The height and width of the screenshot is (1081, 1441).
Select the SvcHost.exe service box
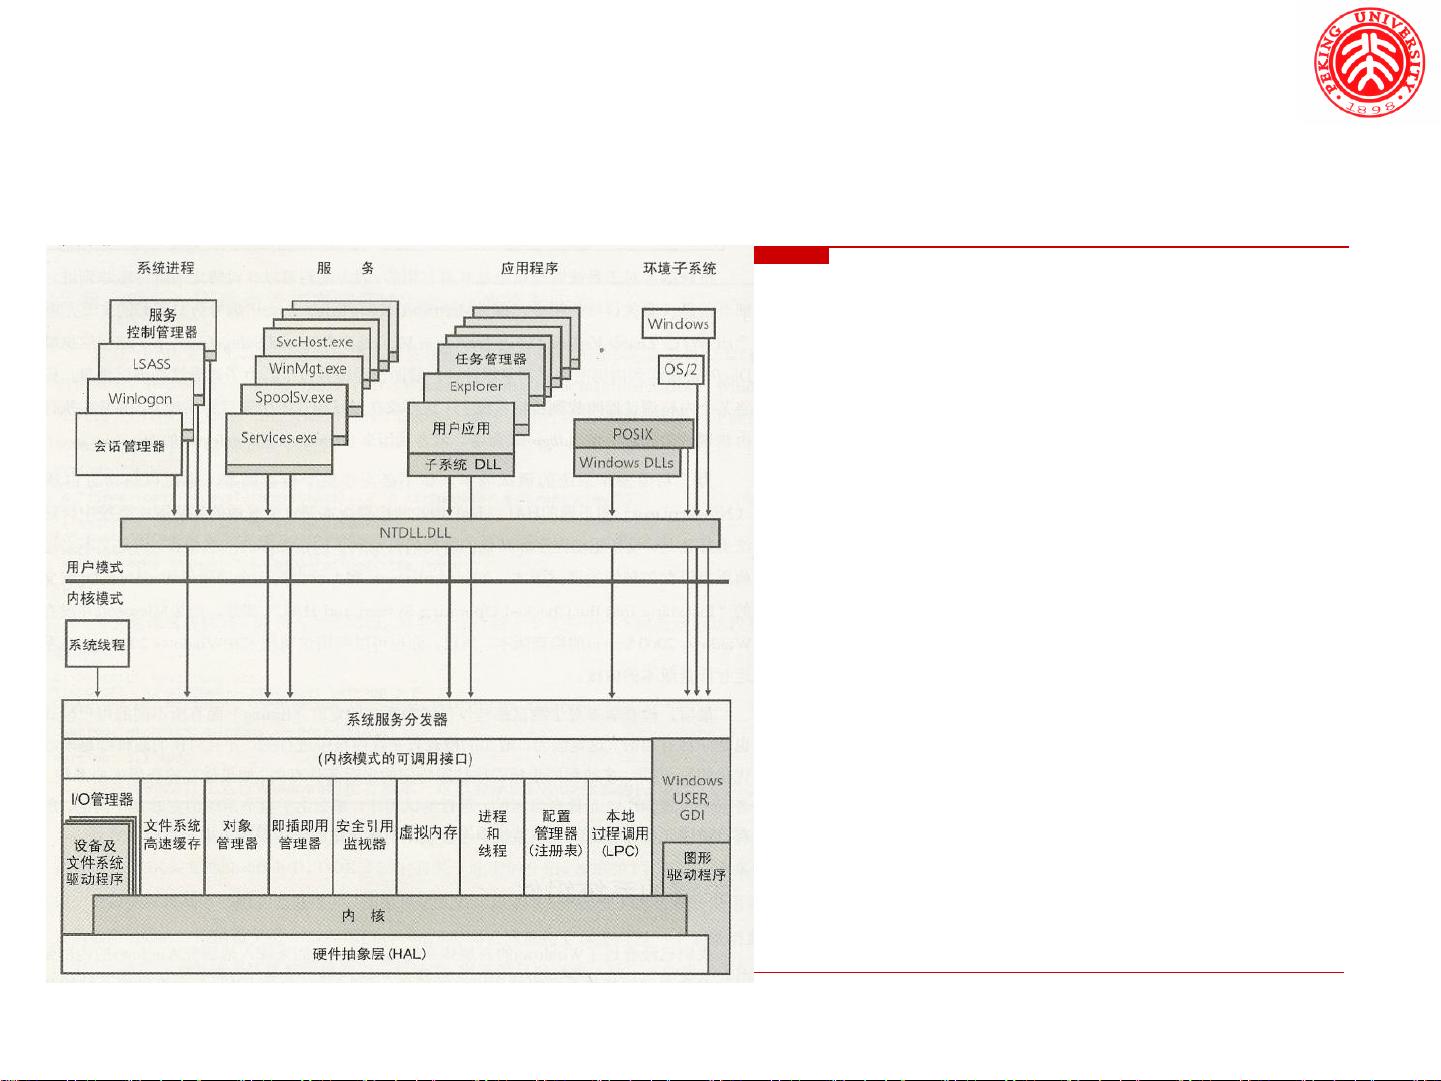[x=315, y=341]
